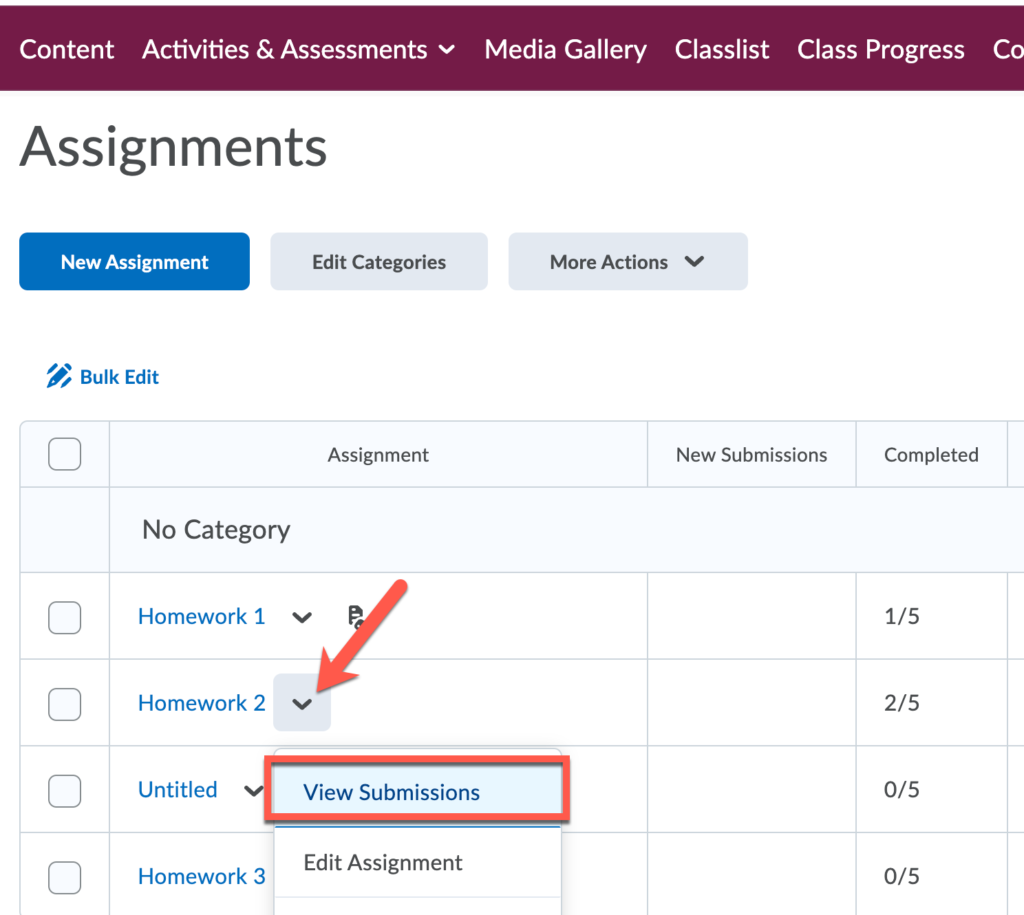Click the icon next to Homework 1

click(x=355, y=616)
